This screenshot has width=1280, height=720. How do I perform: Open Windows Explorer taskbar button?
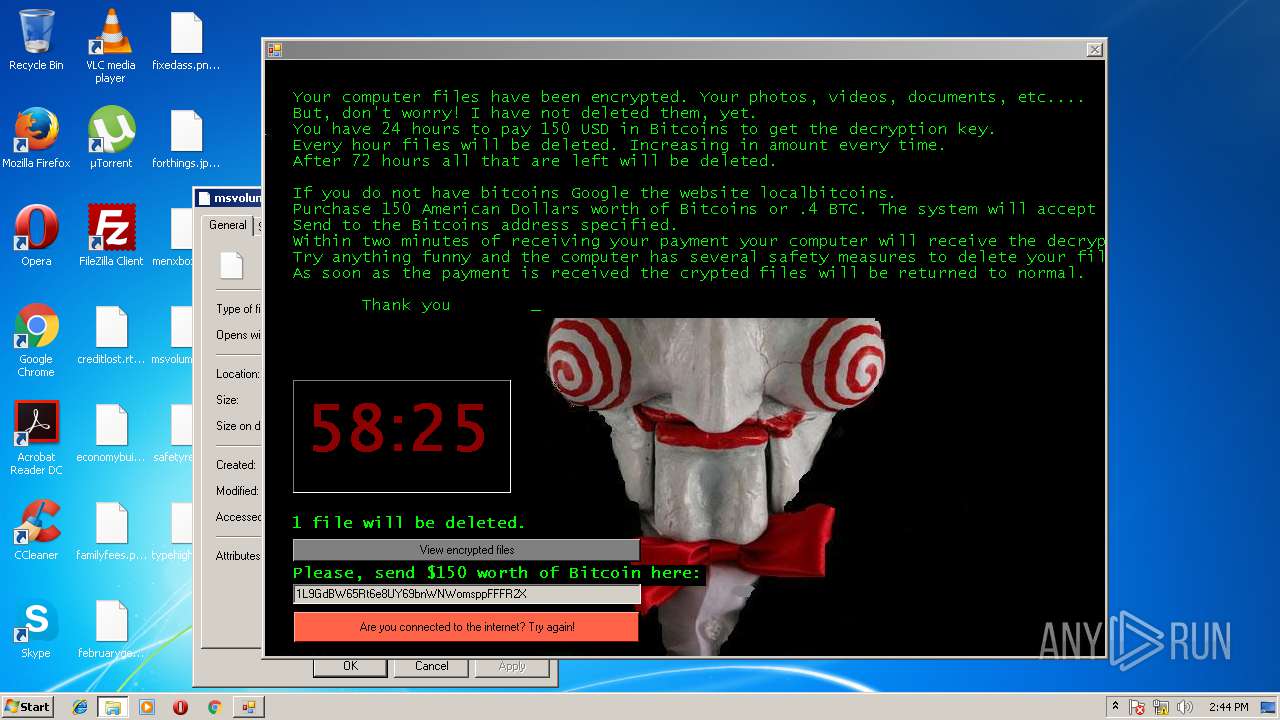pyautogui.click(x=113, y=707)
